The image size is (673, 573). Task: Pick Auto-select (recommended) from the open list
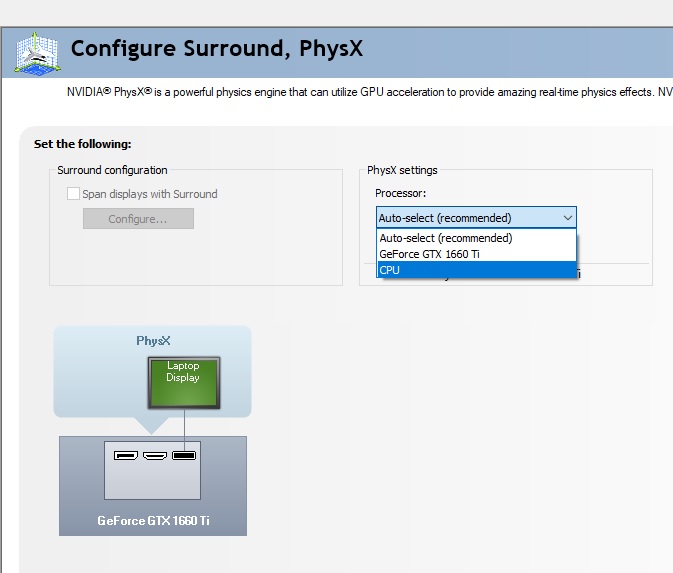pyautogui.click(x=476, y=238)
